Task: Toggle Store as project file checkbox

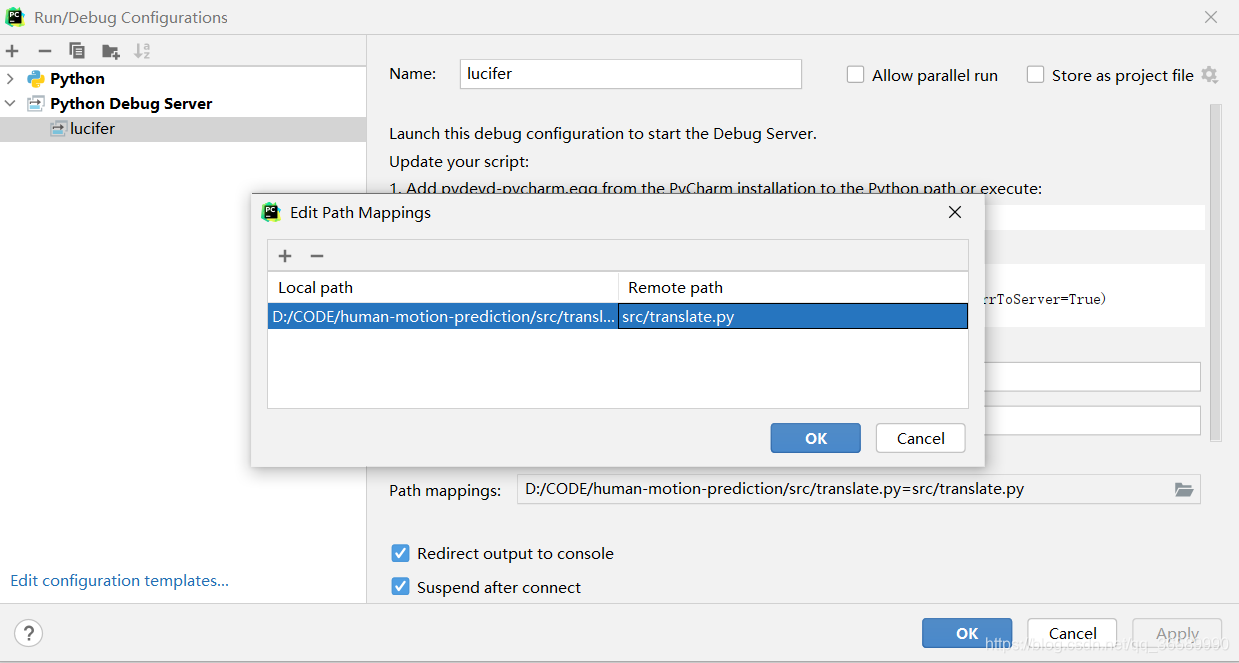Action: 1036,75
